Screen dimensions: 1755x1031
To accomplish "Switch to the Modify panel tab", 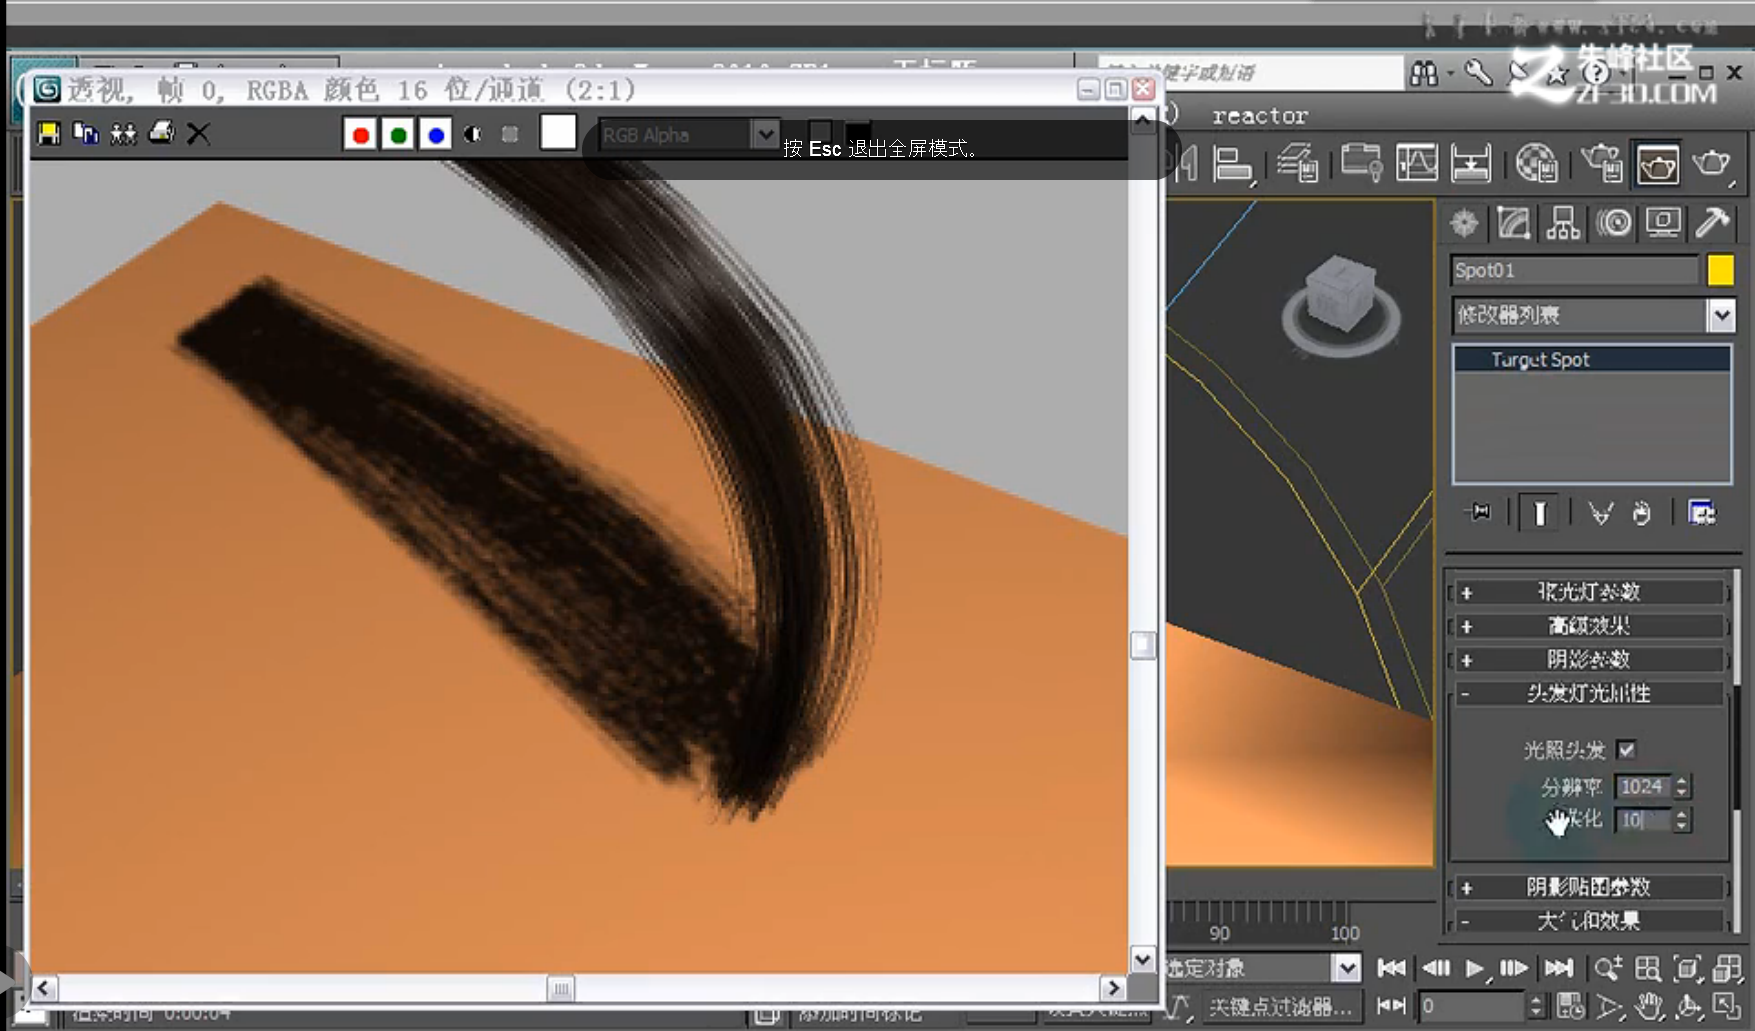I will (x=1513, y=223).
